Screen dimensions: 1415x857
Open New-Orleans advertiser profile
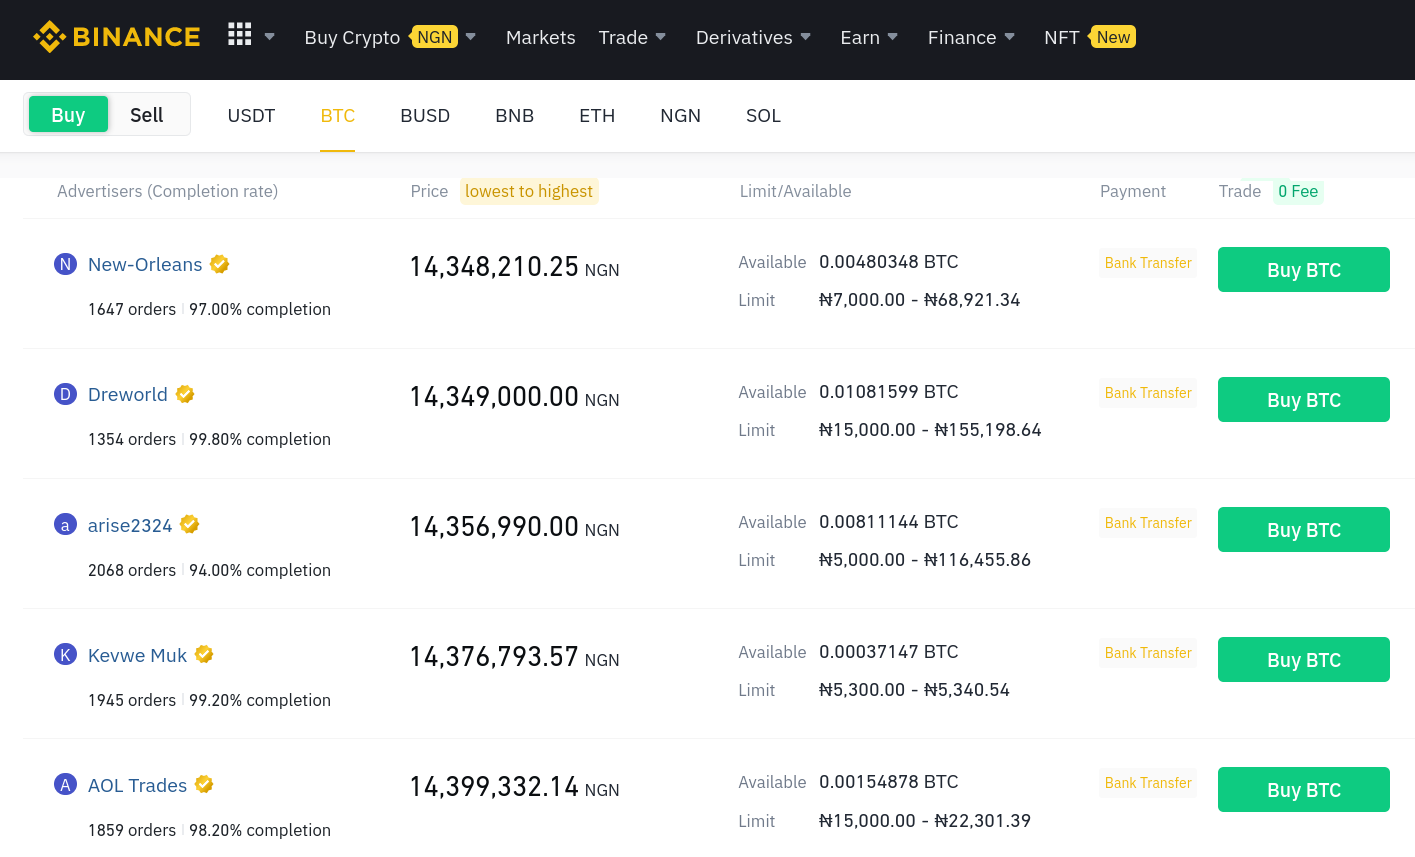pyautogui.click(x=145, y=265)
